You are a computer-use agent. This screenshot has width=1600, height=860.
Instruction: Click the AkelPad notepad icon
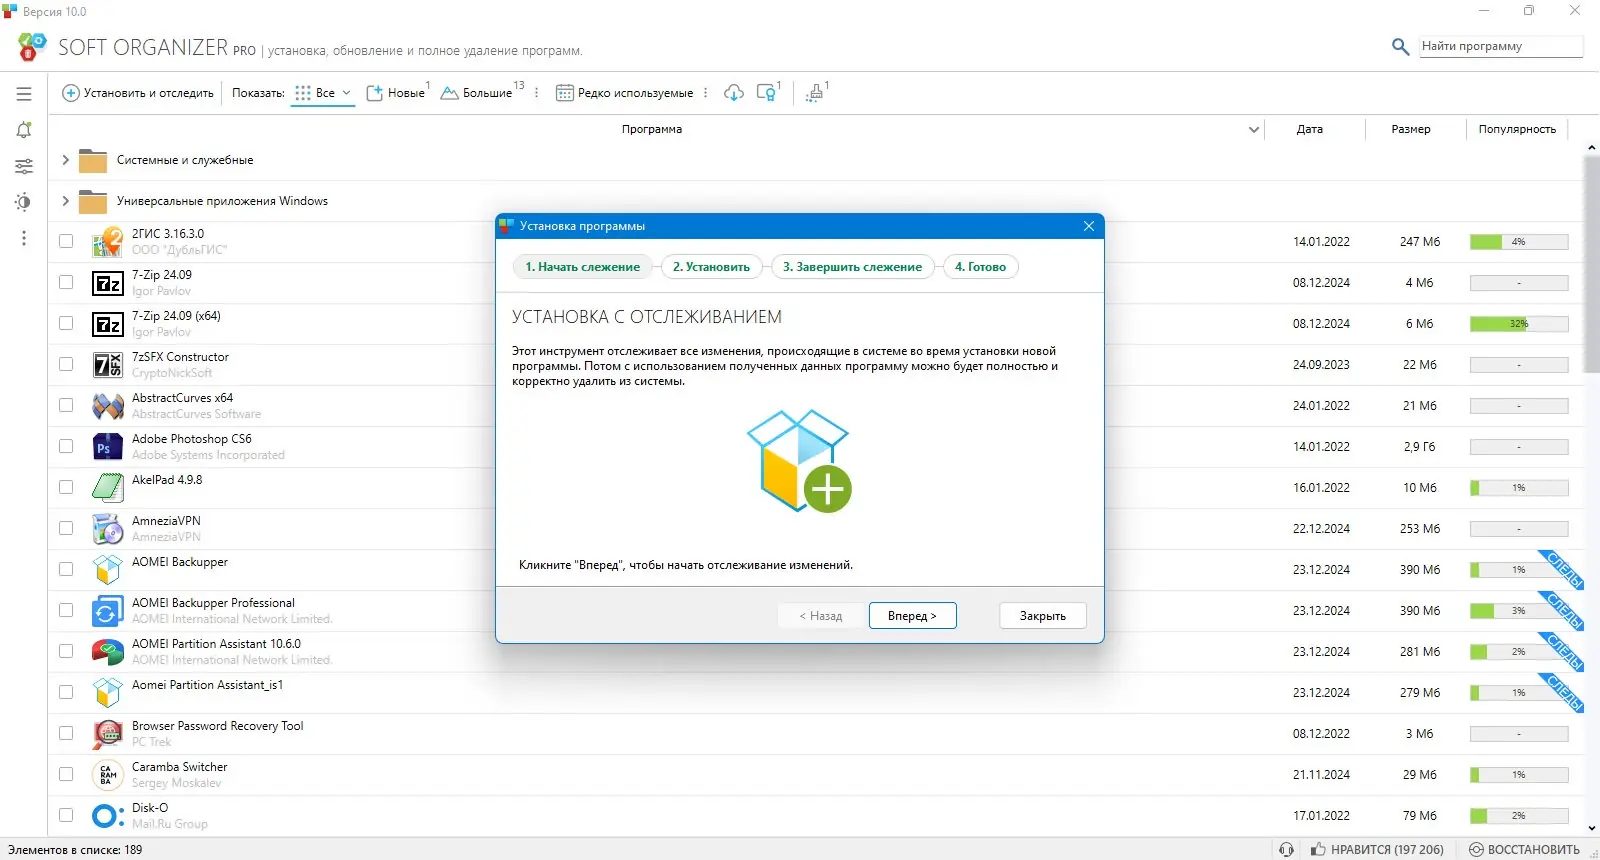click(x=107, y=488)
